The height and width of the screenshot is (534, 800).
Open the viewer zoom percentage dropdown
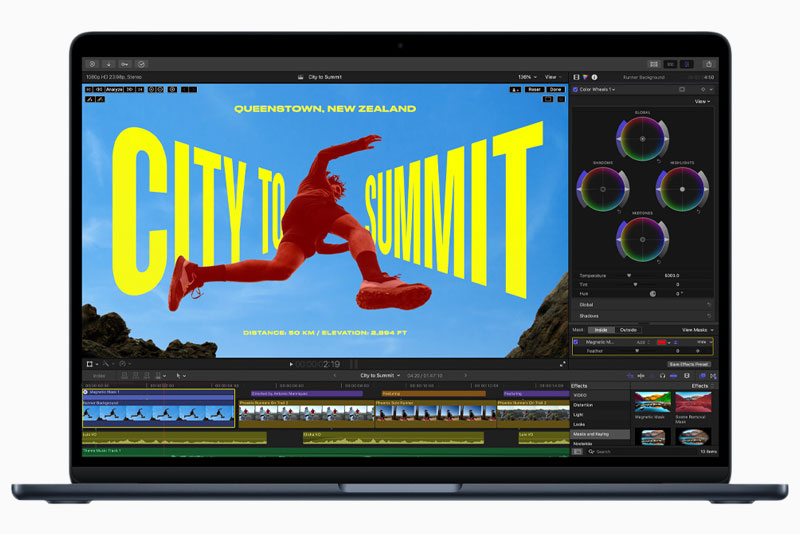[x=526, y=77]
